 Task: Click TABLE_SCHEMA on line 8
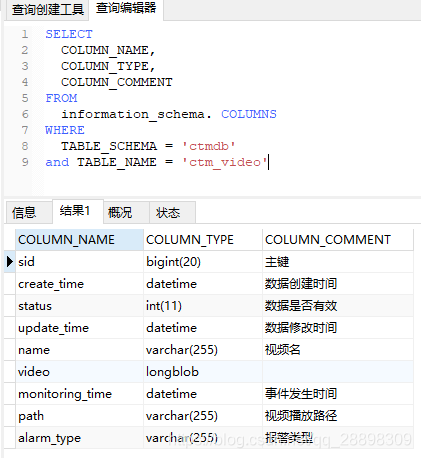tap(109, 146)
